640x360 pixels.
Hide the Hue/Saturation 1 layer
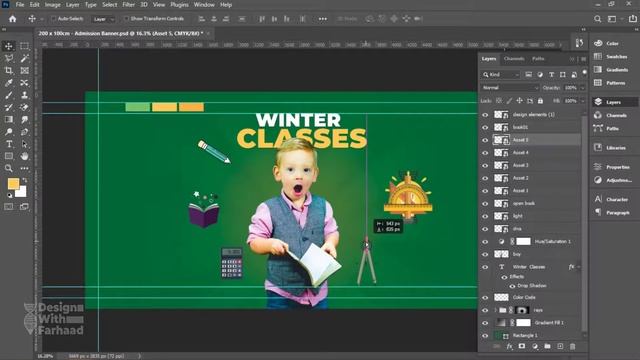tap(485, 242)
